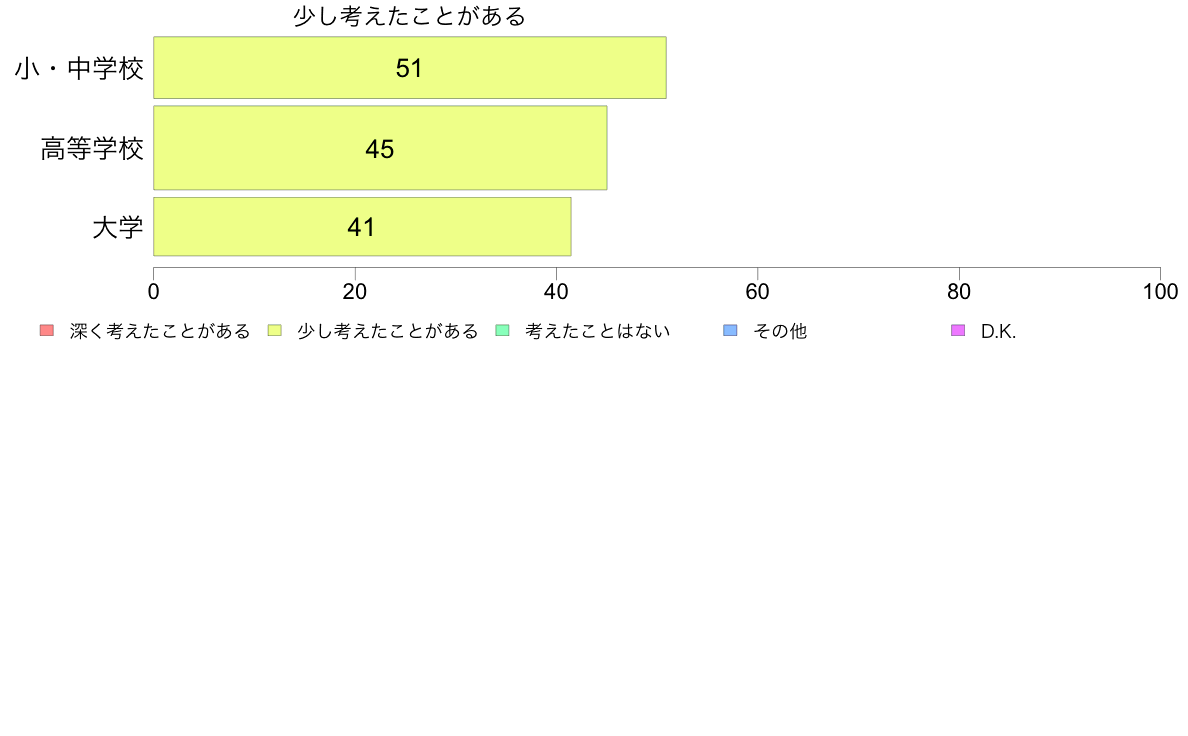Click the red 深く考えたことがある legend swatch
Image resolution: width=1188 pixels, height=736 pixels.
[x=47, y=330]
